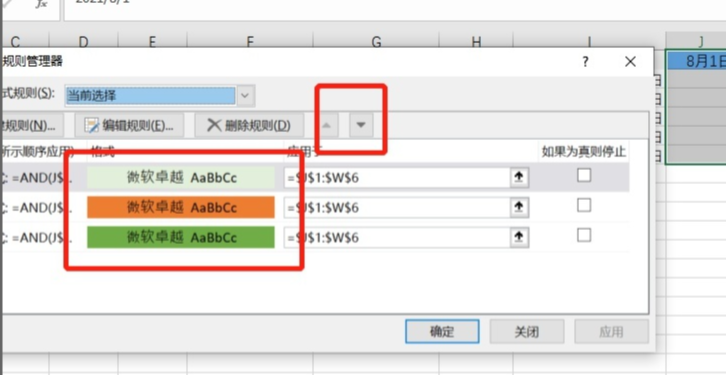Click the 如果为真则停止 column header
The width and height of the screenshot is (726, 375).
(x=584, y=151)
